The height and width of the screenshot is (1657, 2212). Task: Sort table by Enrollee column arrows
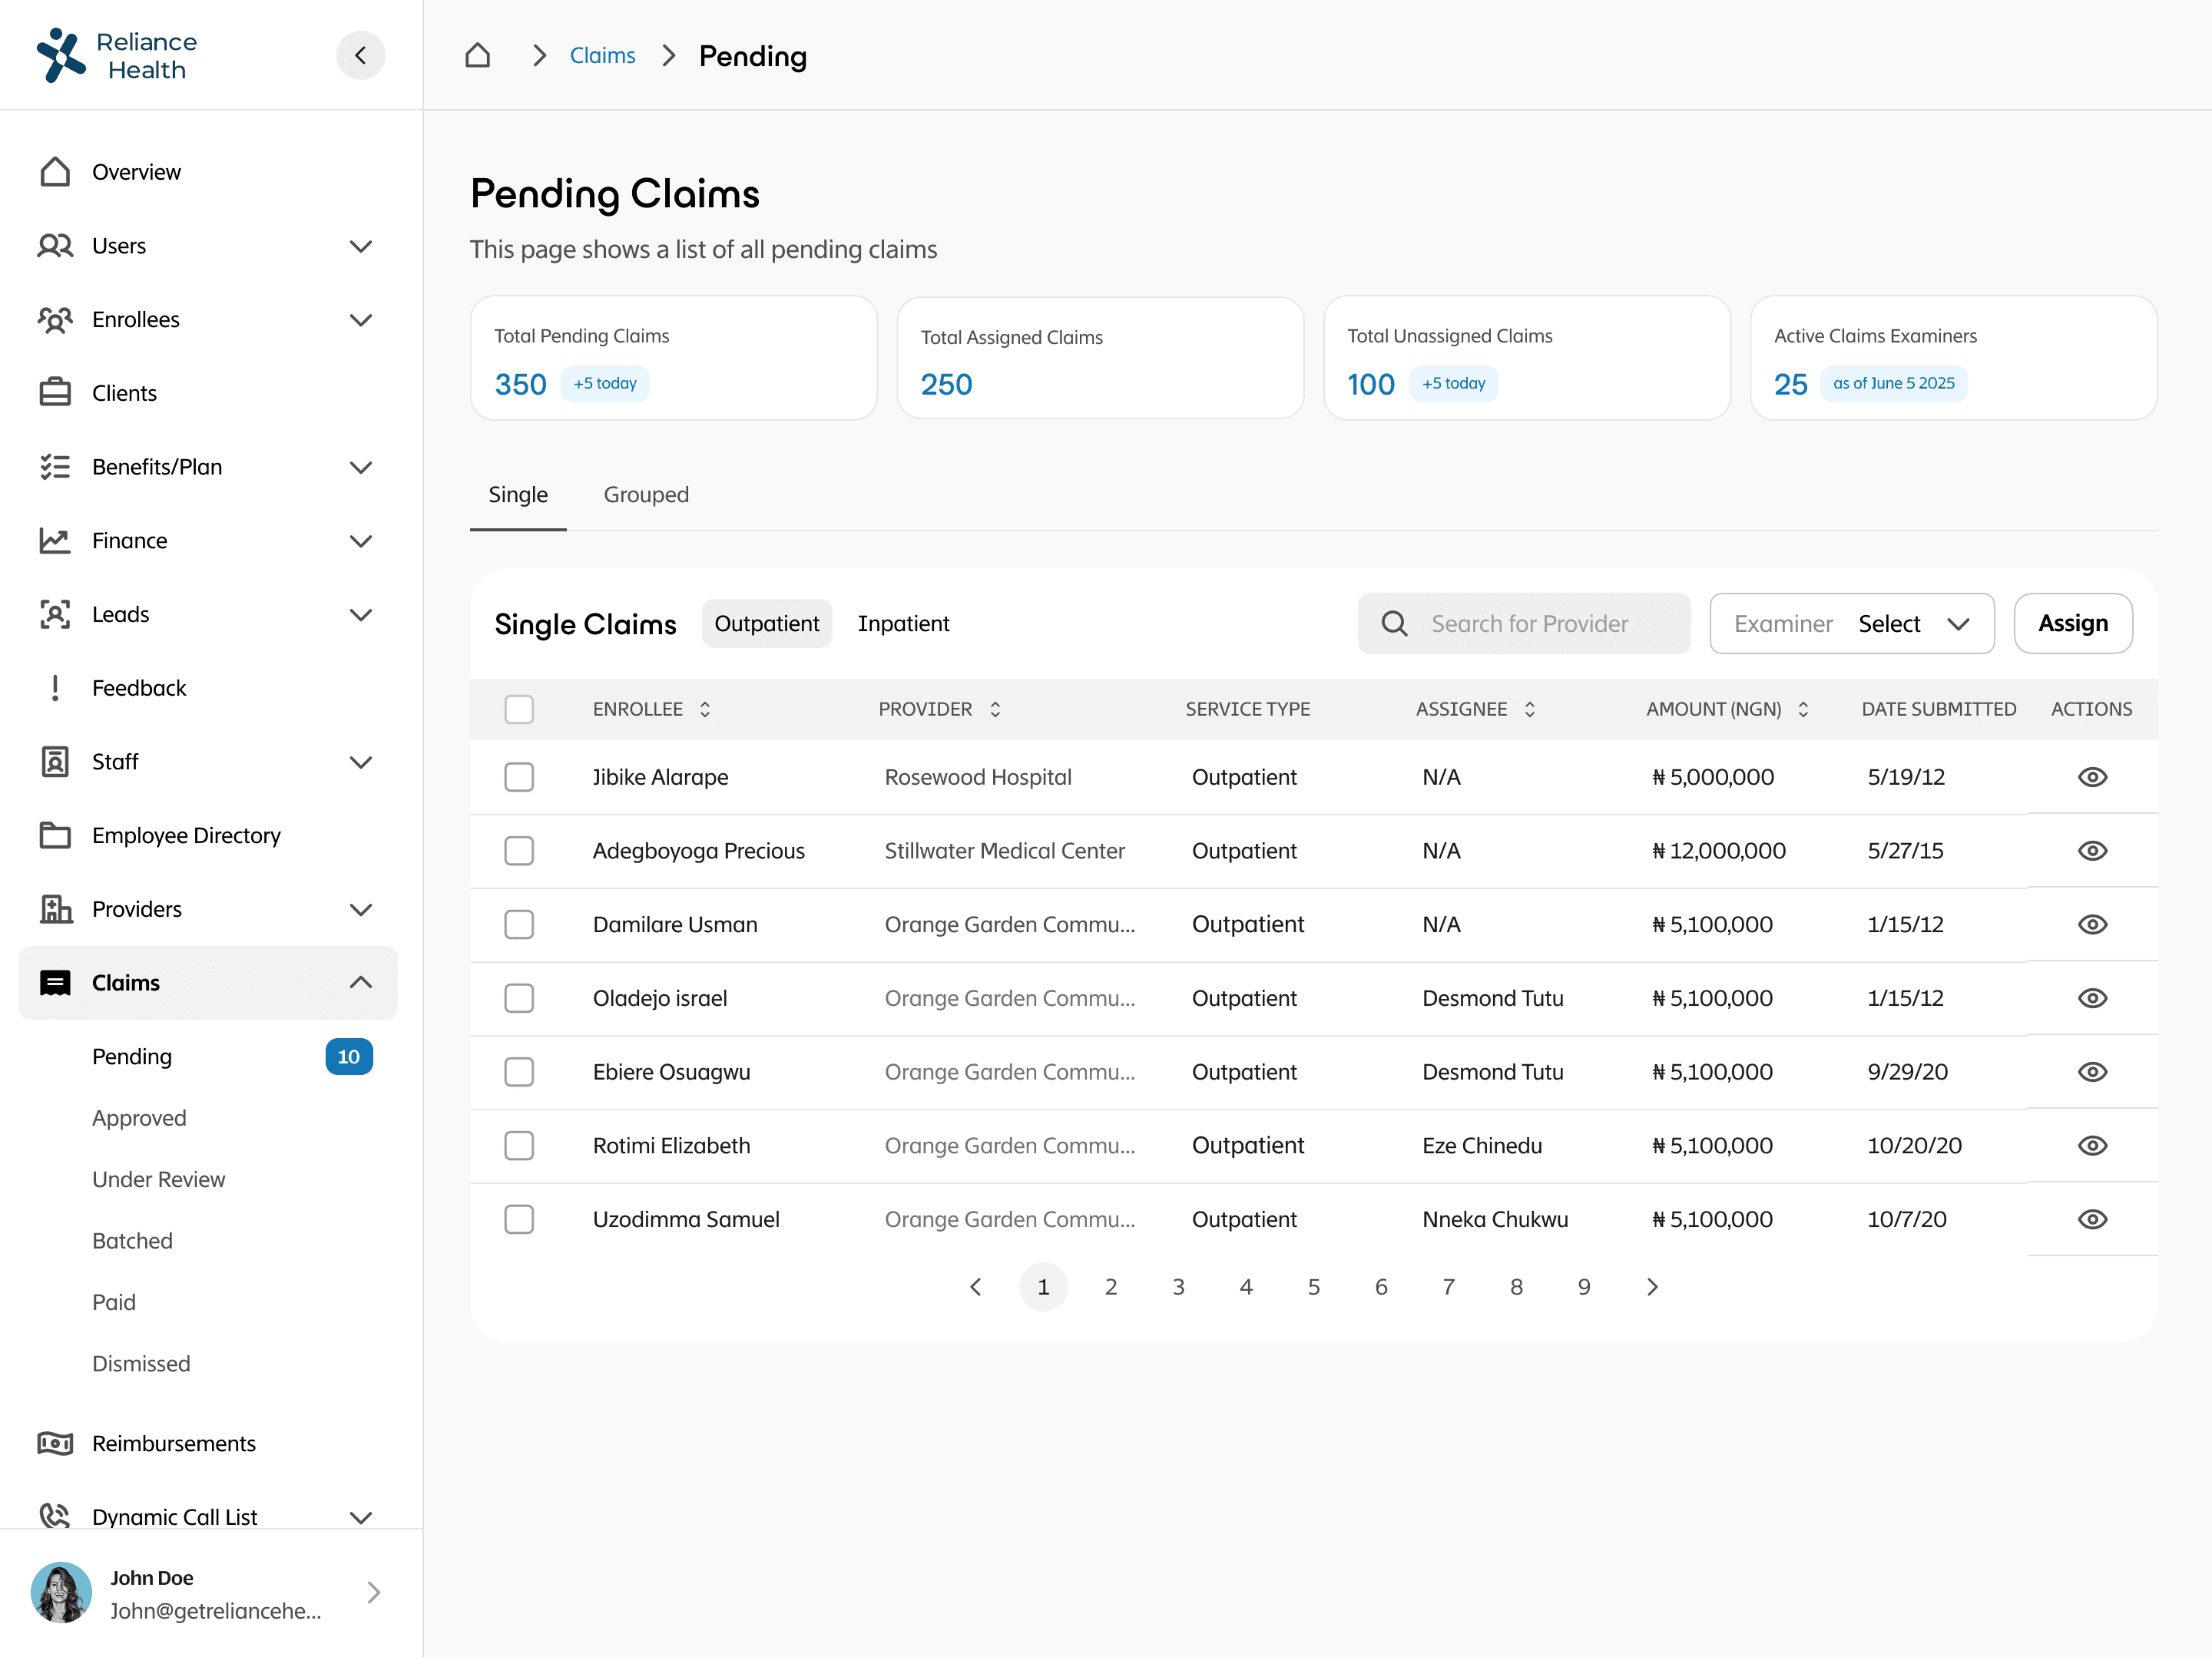(705, 709)
